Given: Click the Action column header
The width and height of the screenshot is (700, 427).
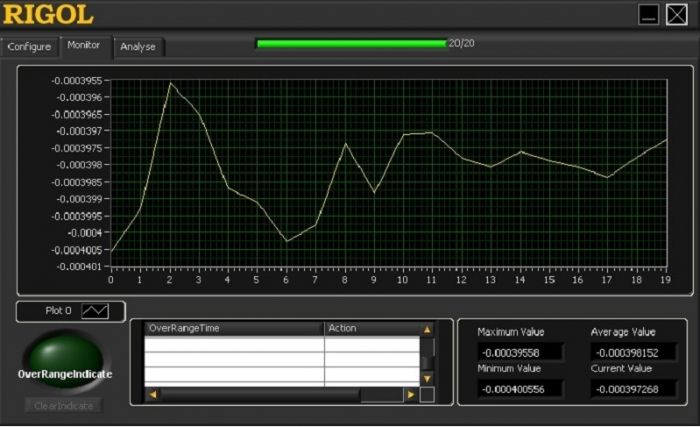Looking at the screenshot, I should click(x=370, y=328).
